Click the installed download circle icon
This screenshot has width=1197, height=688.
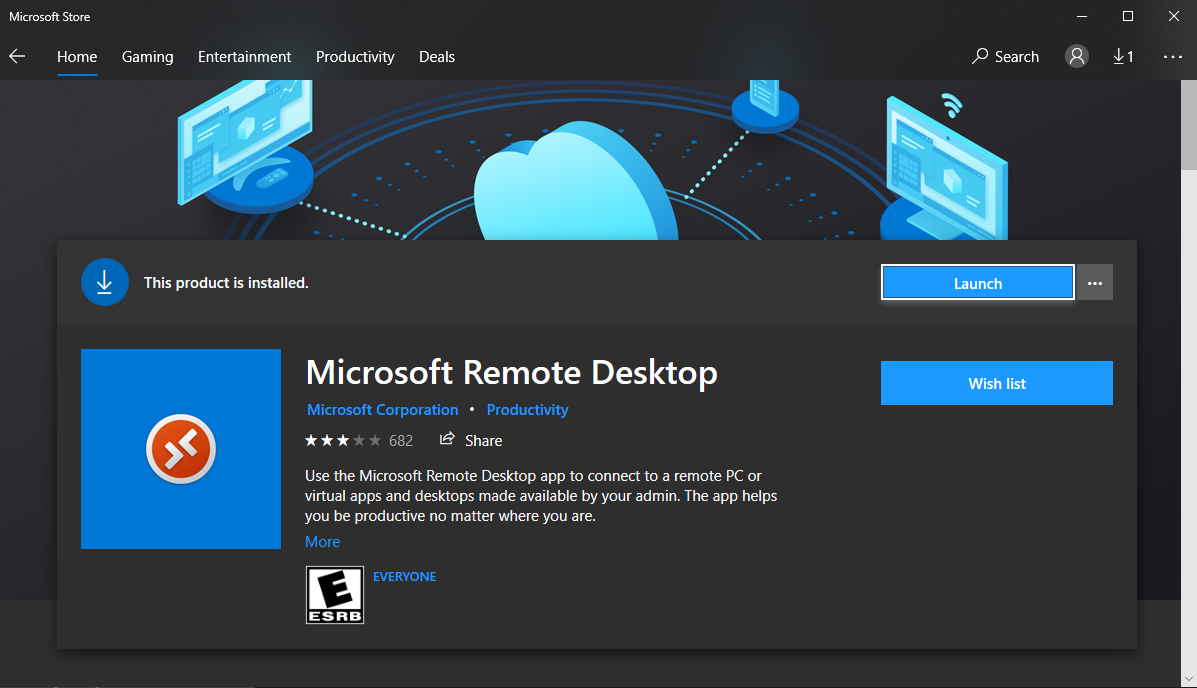[x=105, y=283]
